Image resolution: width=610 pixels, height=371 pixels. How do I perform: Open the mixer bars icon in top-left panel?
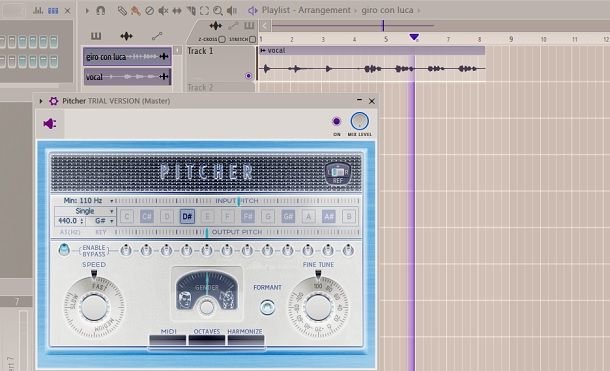(38, 10)
